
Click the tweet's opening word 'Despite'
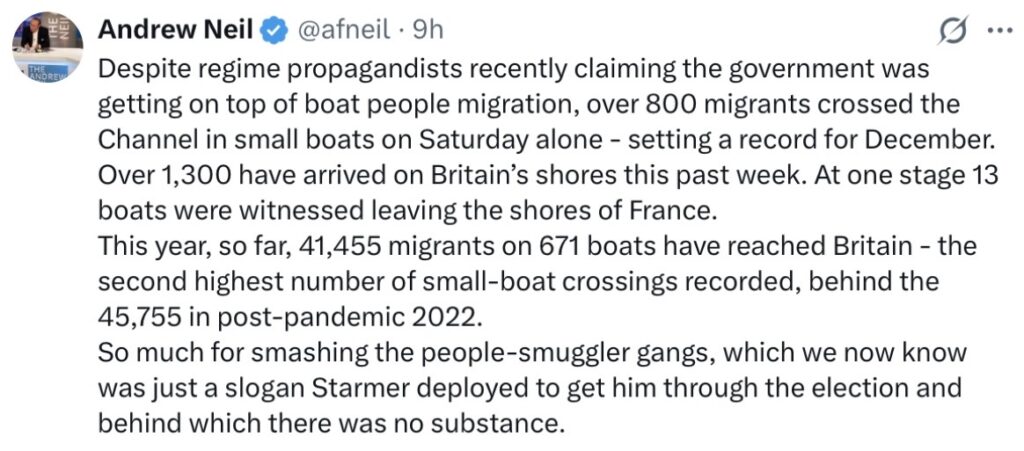(x=139, y=73)
